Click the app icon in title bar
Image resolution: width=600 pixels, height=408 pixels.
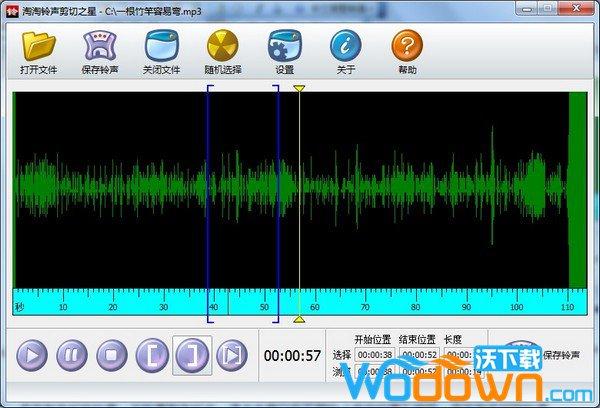coord(13,11)
